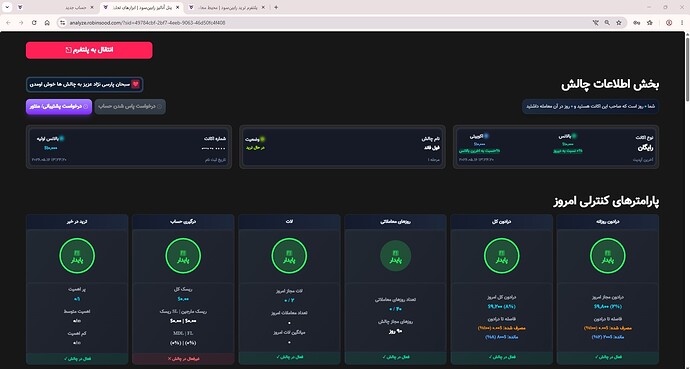Click the zoom magnifier icon in address bar
This screenshot has width=690, height=369.
click(x=607, y=22)
